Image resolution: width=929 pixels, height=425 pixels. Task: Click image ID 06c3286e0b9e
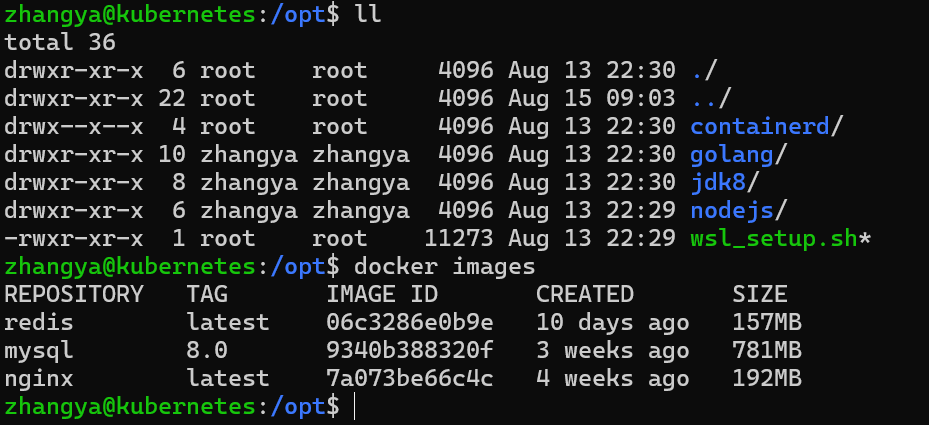pyautogui.click(x=409, y=323)
